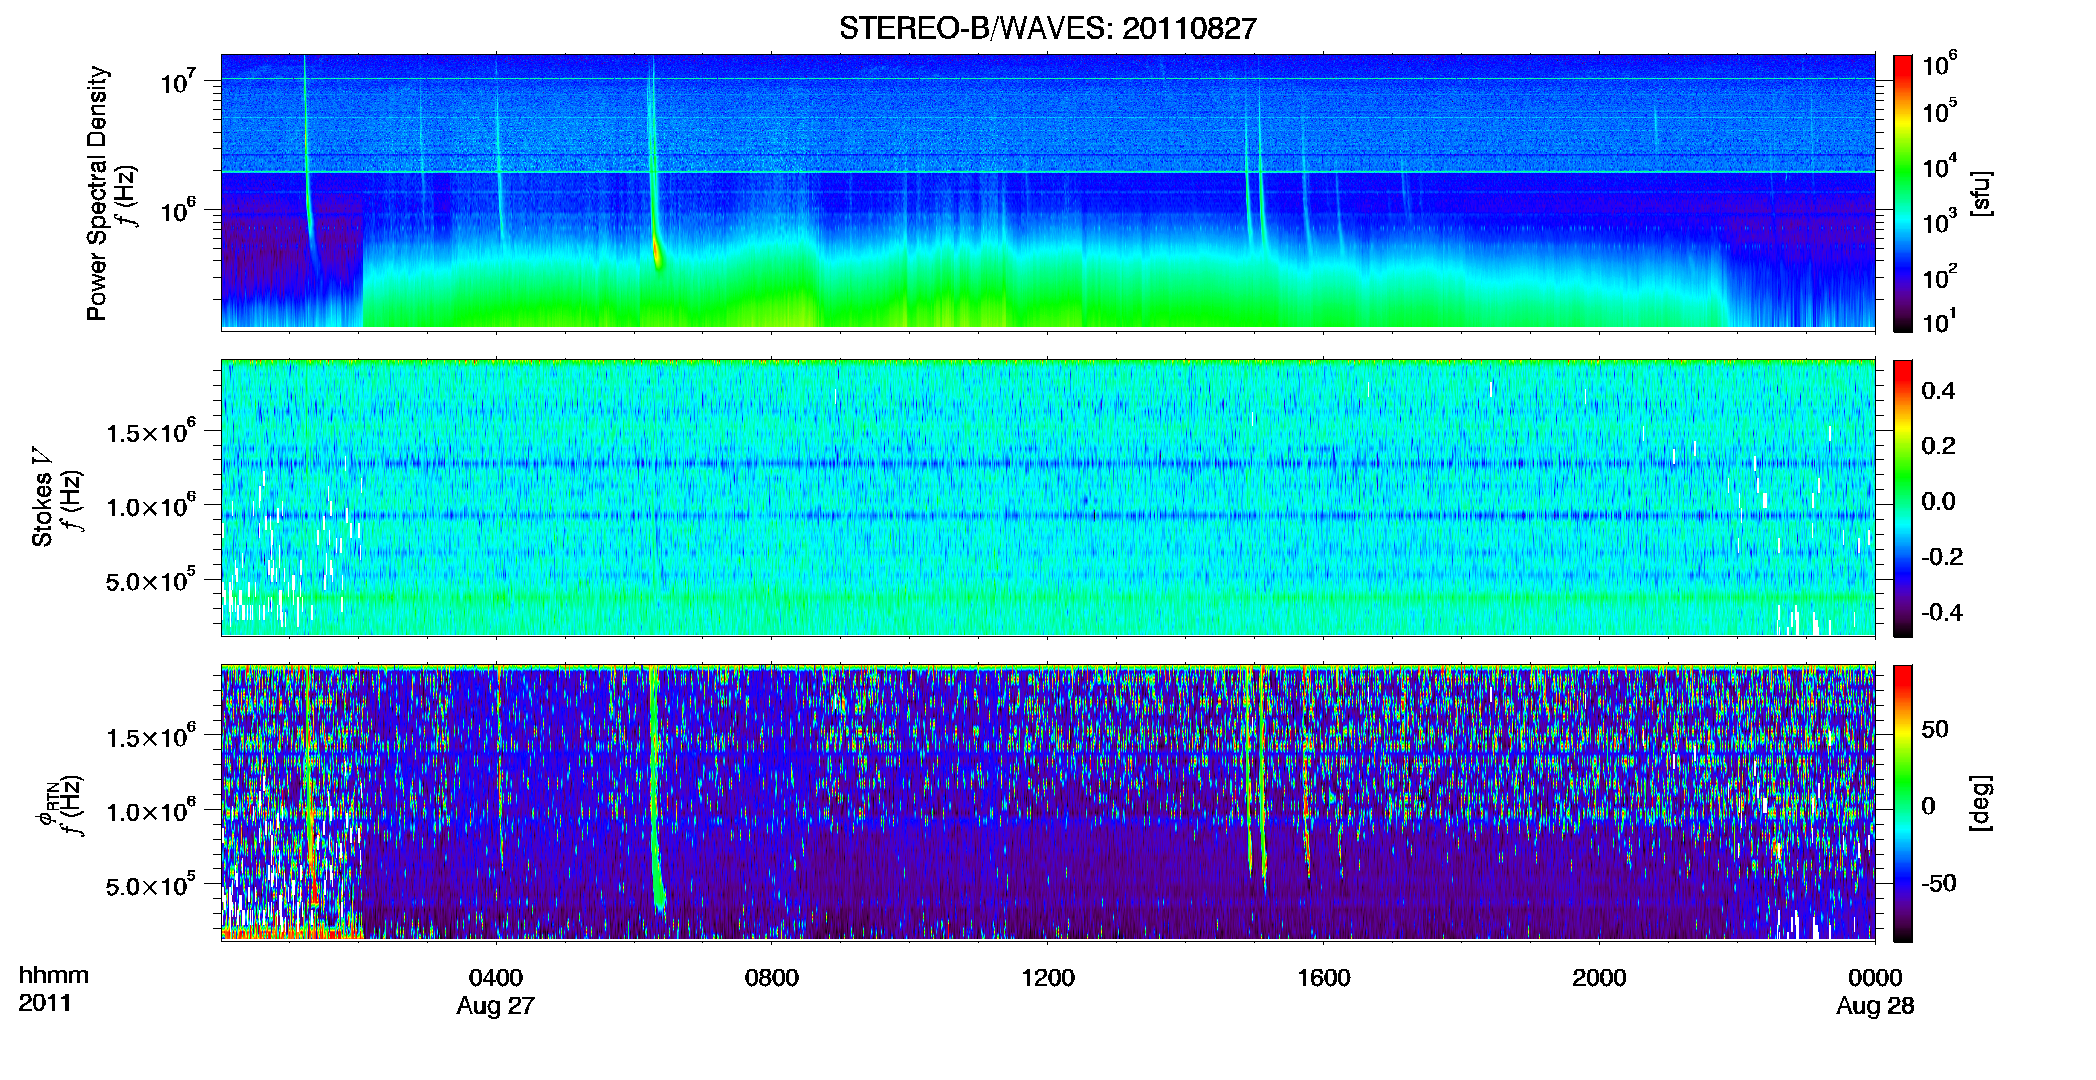Click the 0400 time axis label
The width and height of the screenshot is (2096, 1080).
(496, 977)
